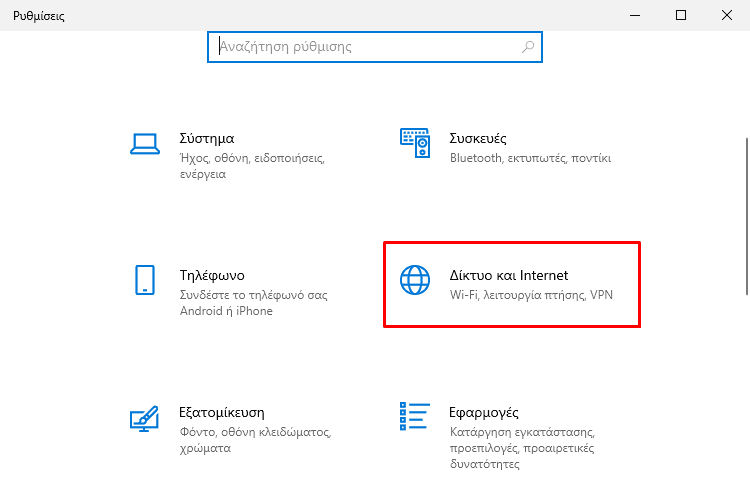Image resolution: width=750 pixels, height=500 pixels.
Task: Minimize the Ρυθμίσεις window
Action: click(x=635, y=15)
